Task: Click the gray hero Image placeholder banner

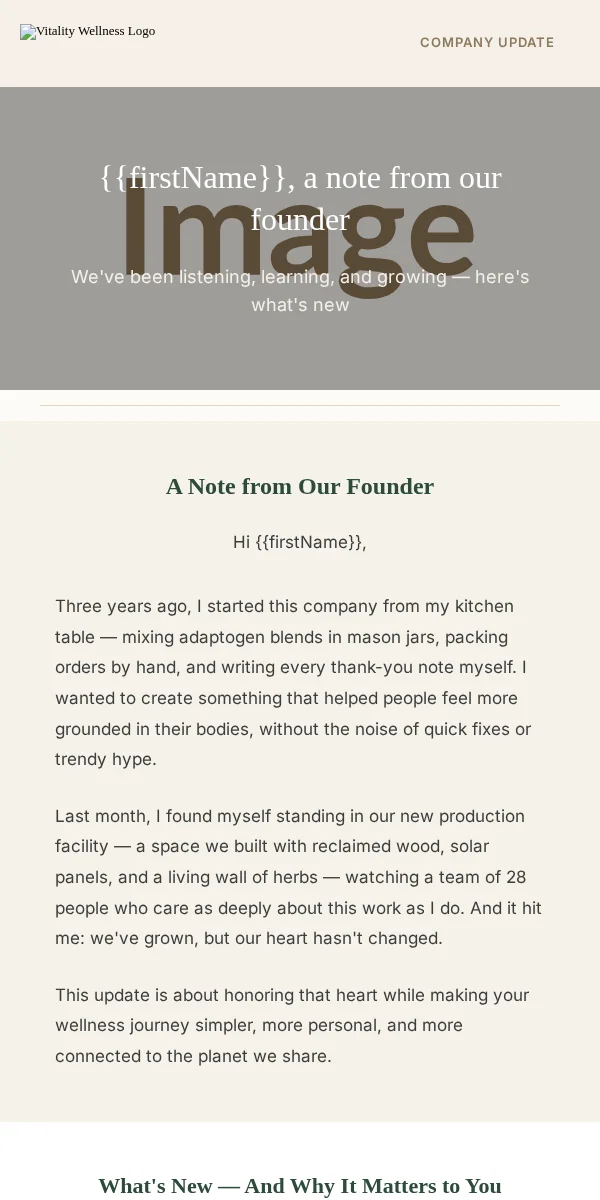Action: click(x=300, y=238)
